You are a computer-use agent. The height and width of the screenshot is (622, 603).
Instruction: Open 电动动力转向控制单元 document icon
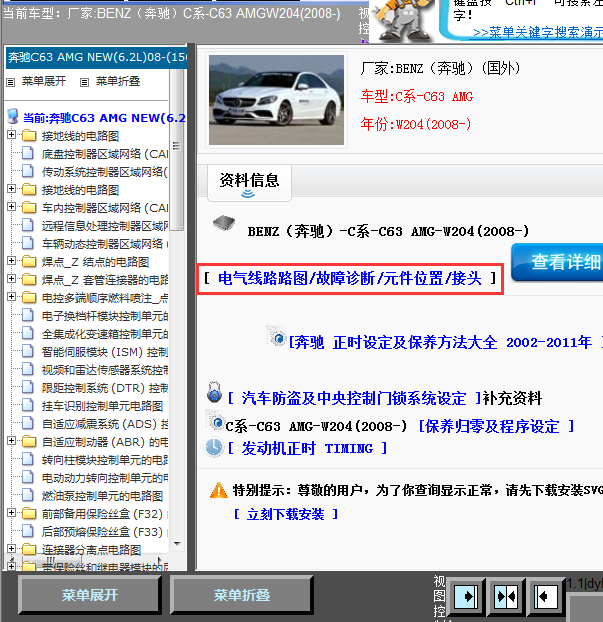(x=28, y=477)
